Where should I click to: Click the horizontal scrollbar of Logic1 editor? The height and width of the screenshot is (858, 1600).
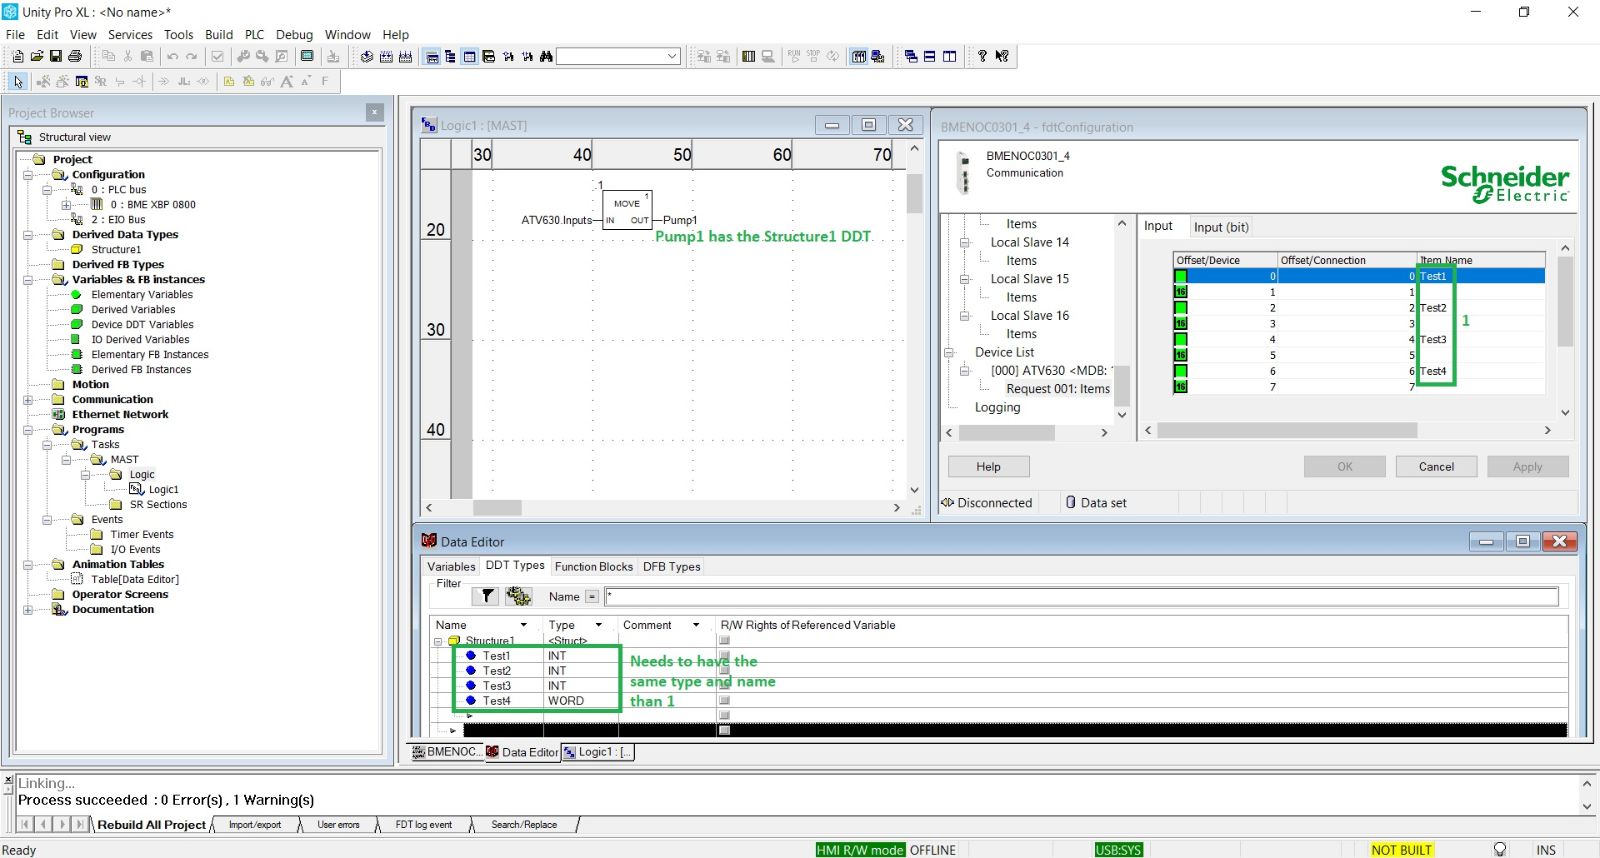tap(664, 508)
